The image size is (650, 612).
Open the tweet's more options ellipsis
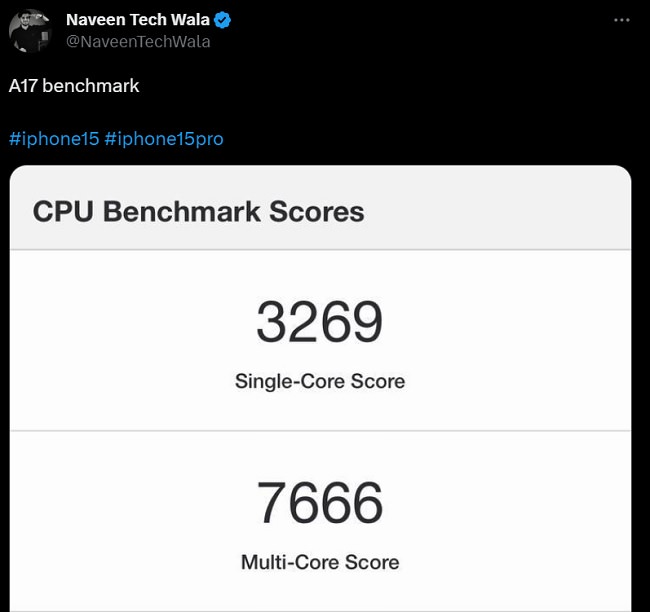click(621, 21)
